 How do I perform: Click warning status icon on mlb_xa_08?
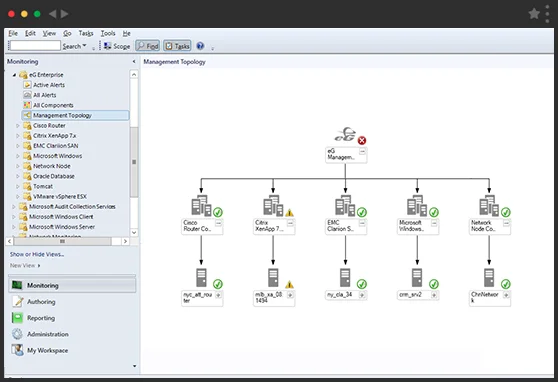coord(289,284)
